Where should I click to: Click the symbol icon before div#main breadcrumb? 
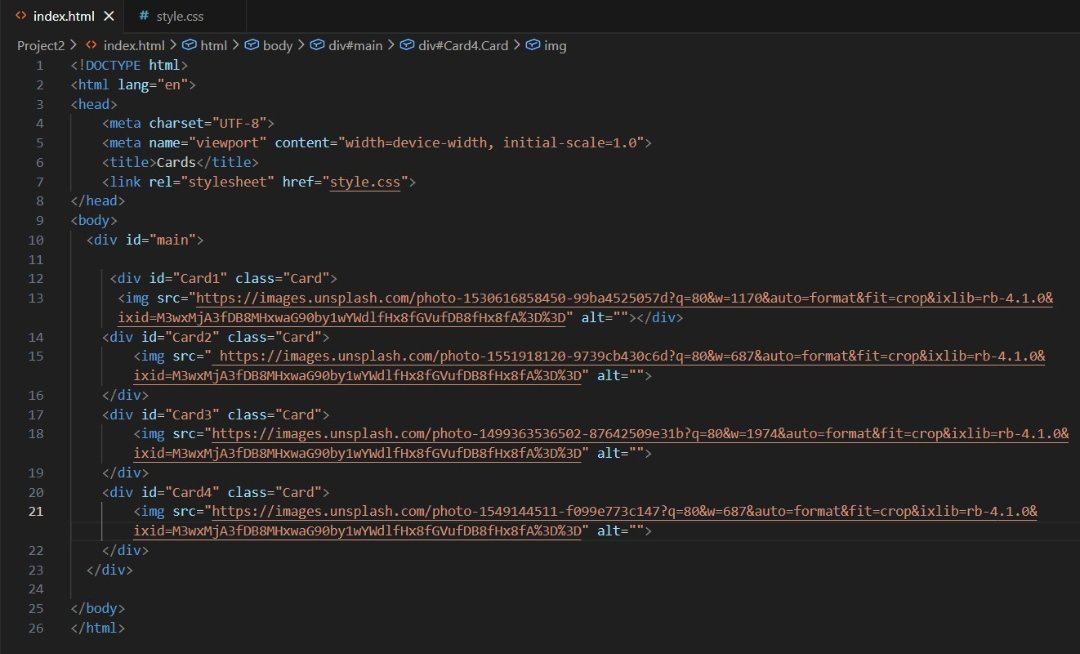317,45
